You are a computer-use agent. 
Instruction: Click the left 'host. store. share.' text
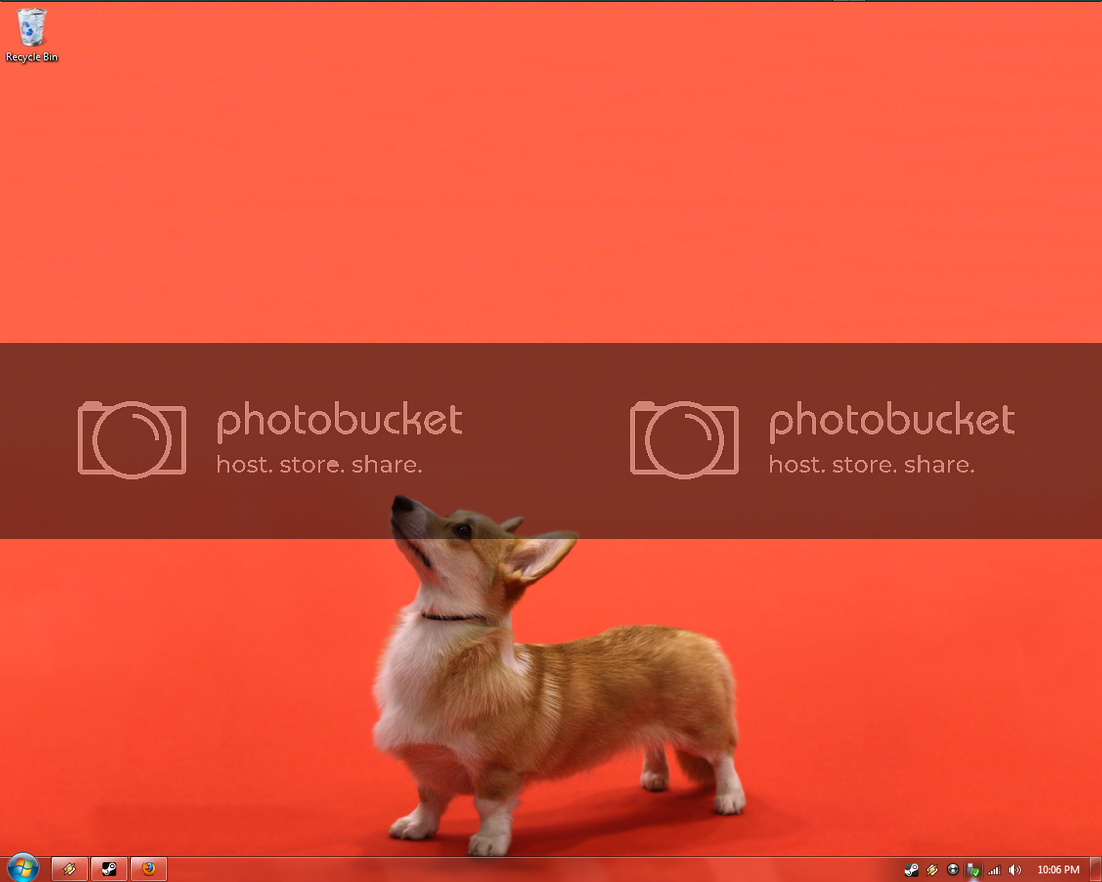[319, 465]
